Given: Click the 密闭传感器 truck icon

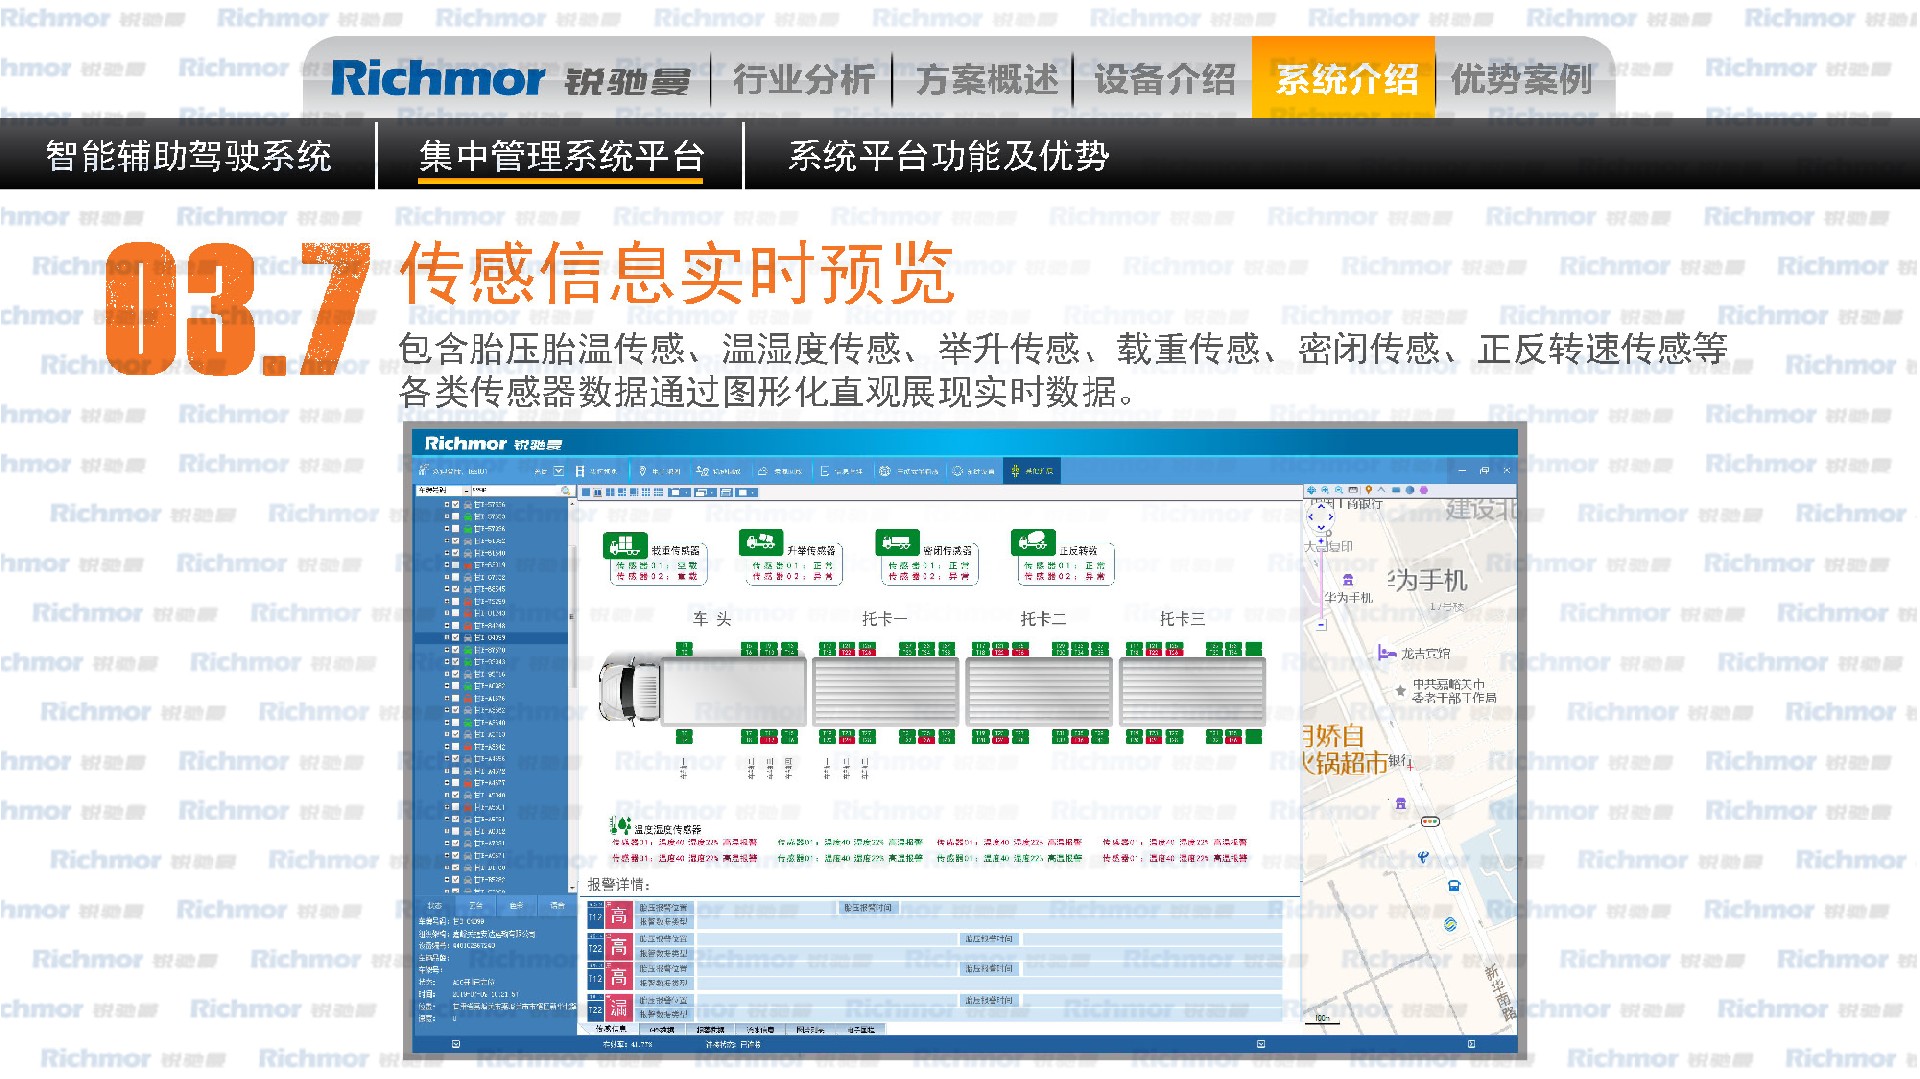Looking at the screenshot, I should coord(897,542).
